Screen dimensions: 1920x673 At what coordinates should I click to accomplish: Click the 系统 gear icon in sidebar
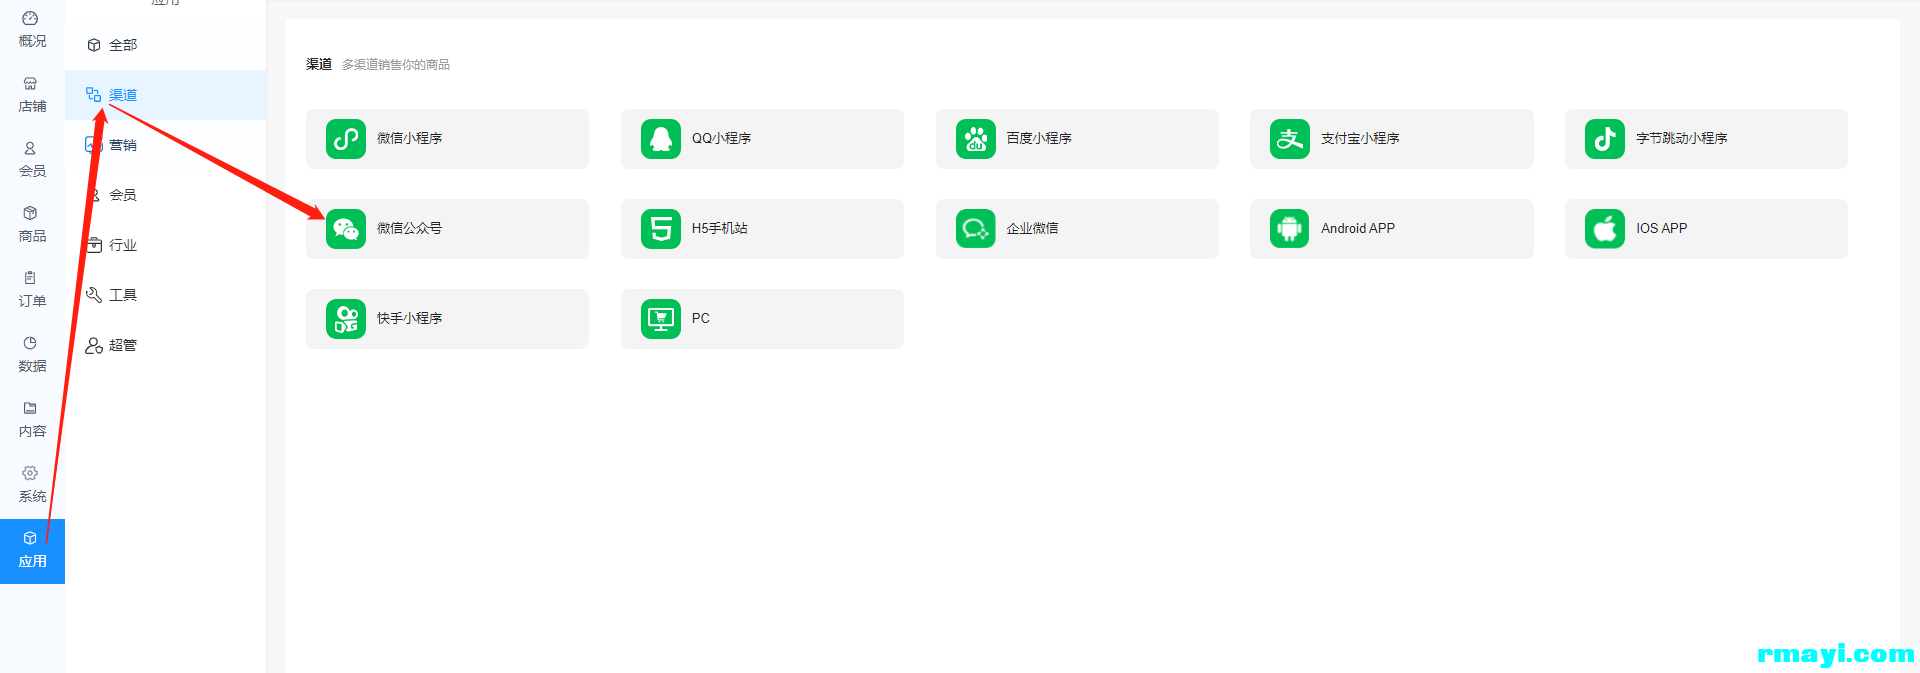[30, 473]
